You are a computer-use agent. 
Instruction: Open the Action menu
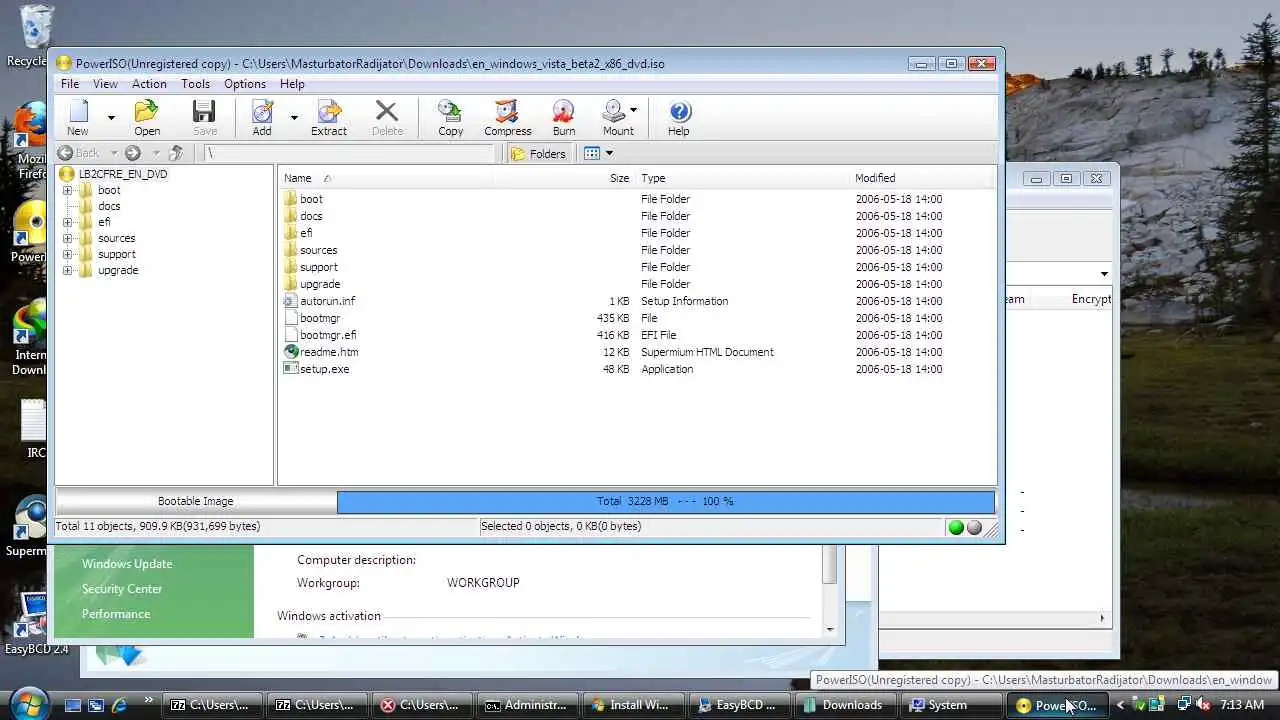tap(149, 84)
